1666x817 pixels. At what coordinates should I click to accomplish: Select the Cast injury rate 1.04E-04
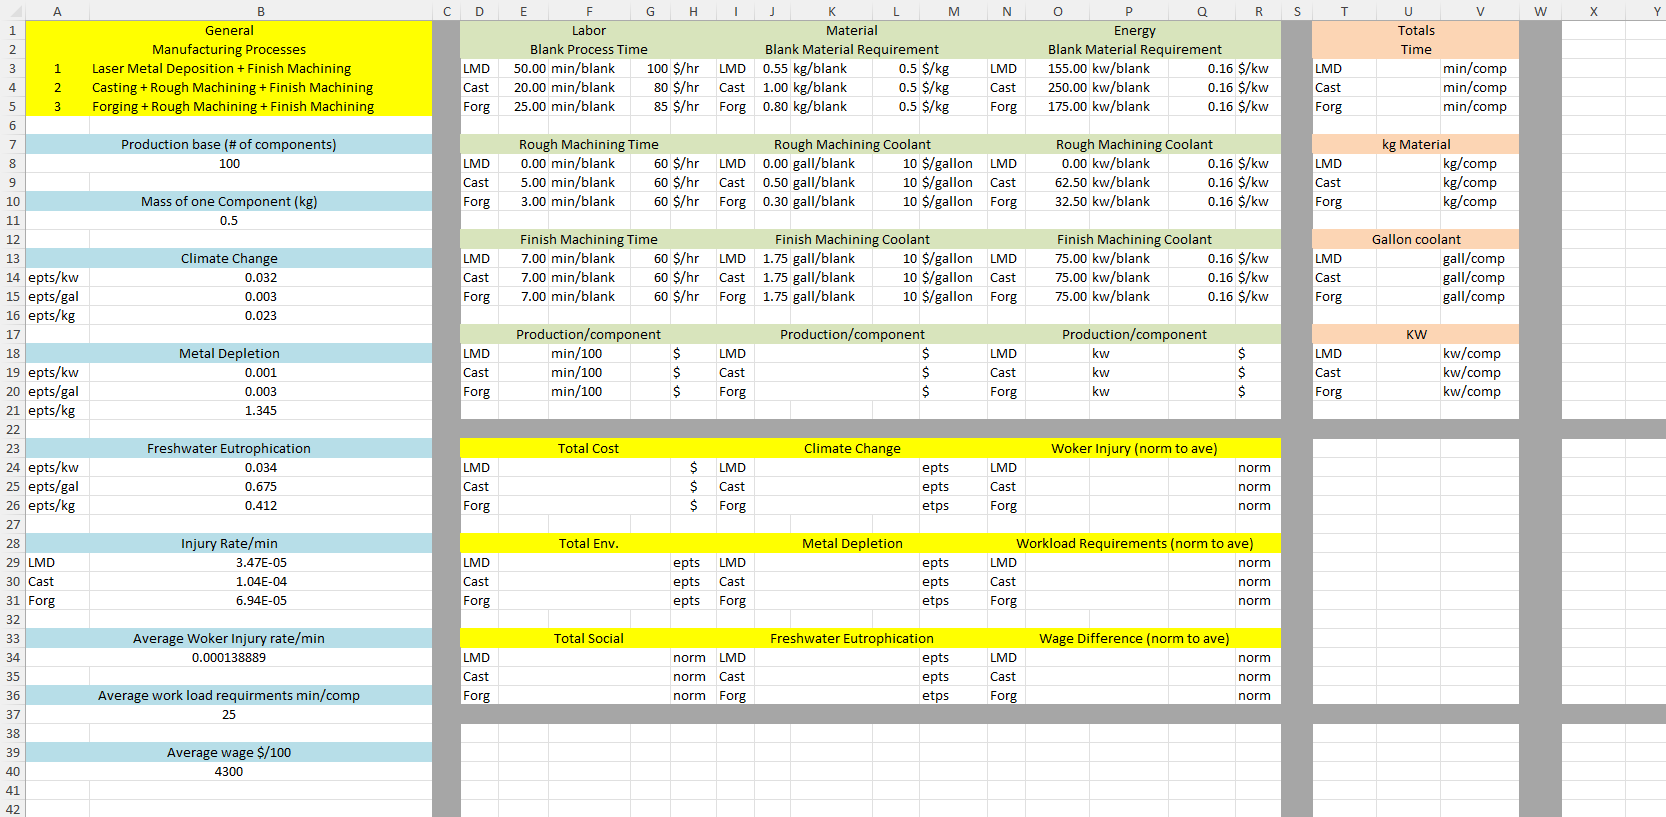coord(261,581)
